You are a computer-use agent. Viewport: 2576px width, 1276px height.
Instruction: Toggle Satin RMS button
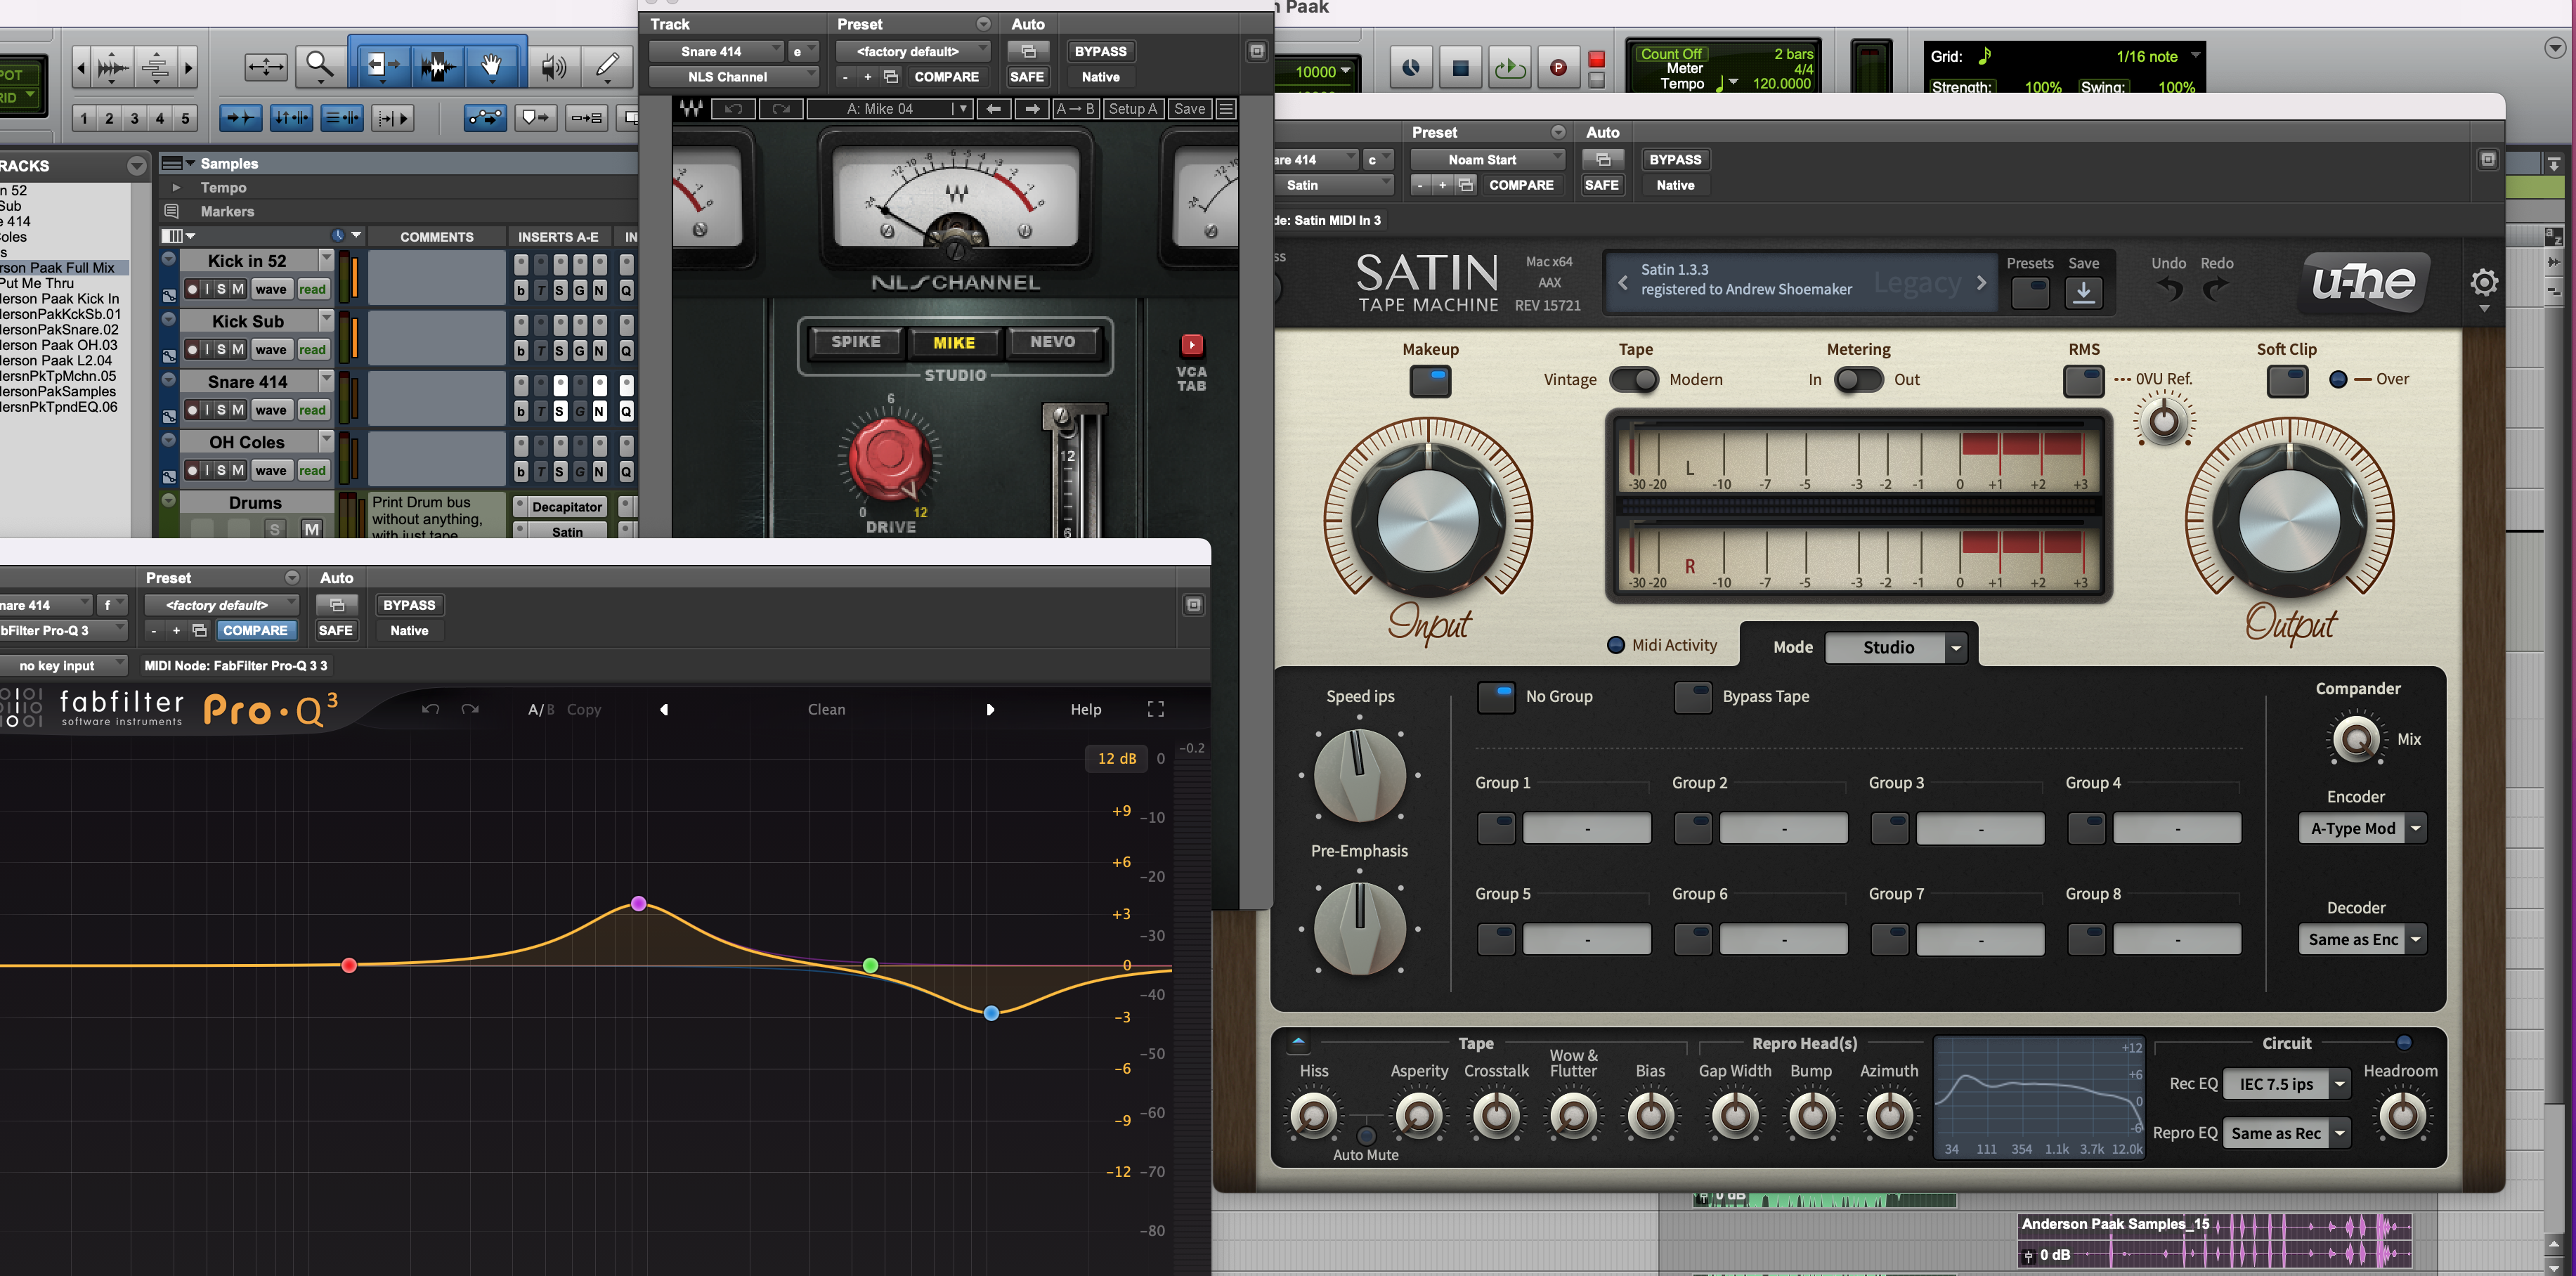pos(2083,381)
